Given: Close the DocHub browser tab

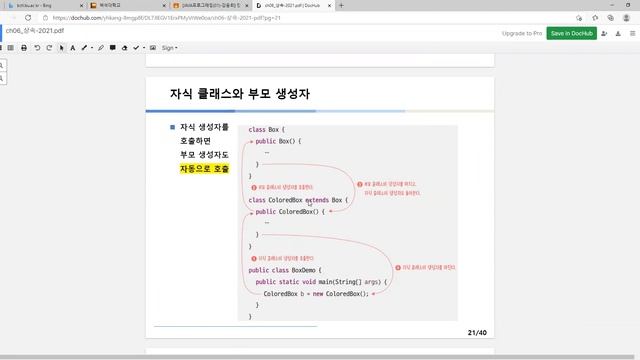Looking at the screenshot, I should 329,6.
